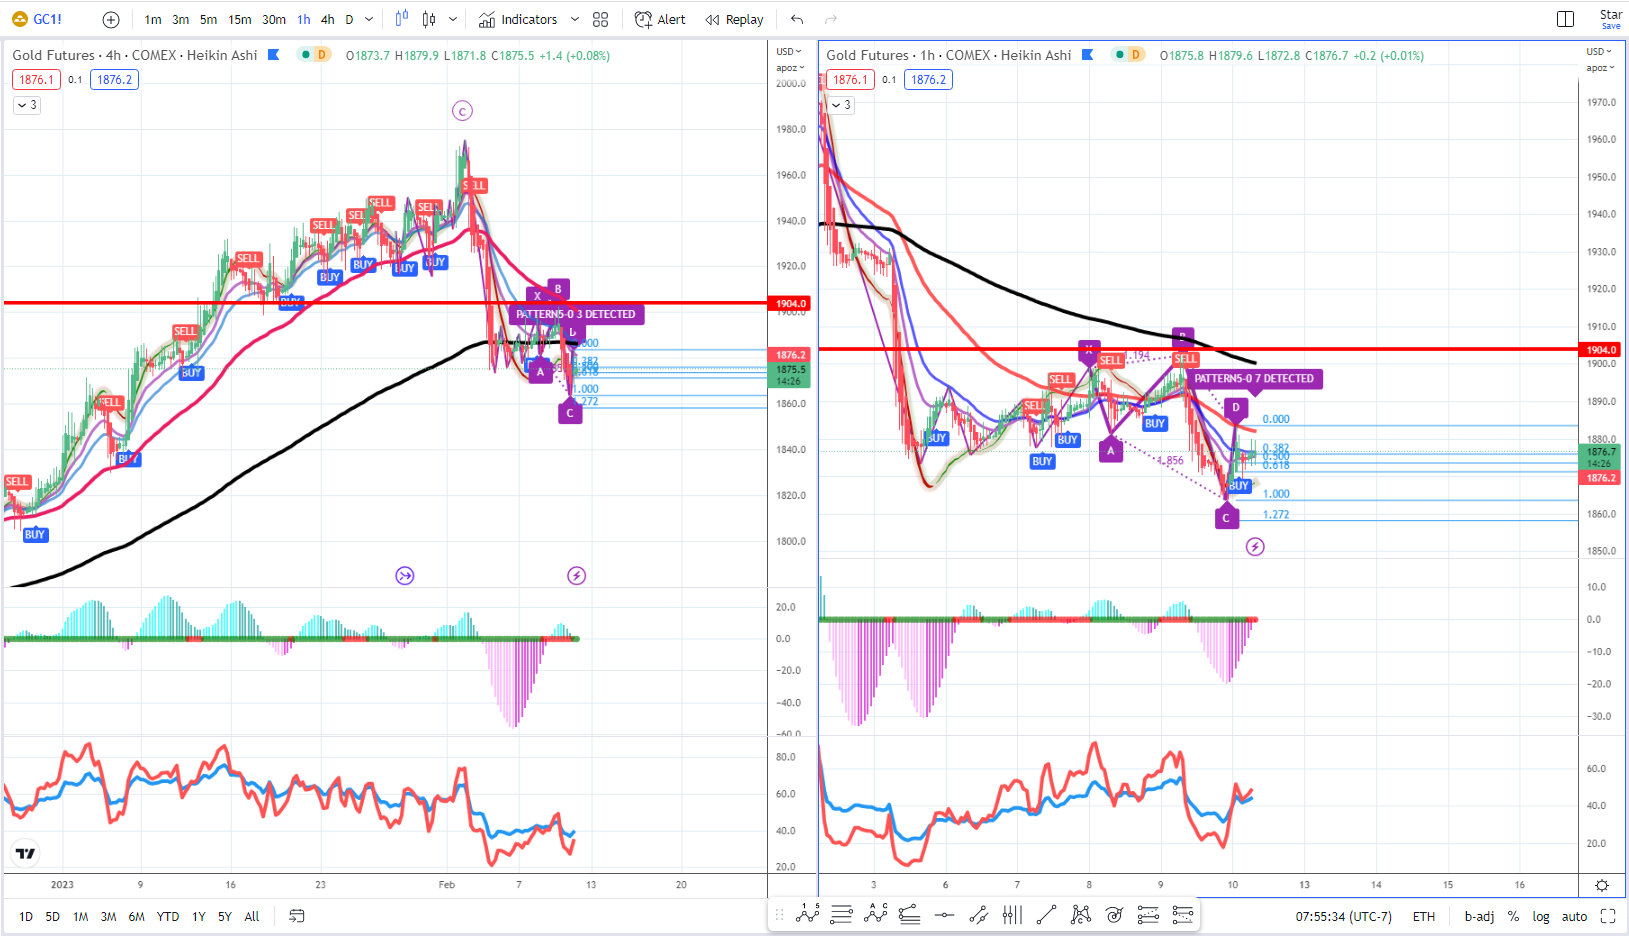Open apoz unit dropdown on left chart

pos(790,68)
